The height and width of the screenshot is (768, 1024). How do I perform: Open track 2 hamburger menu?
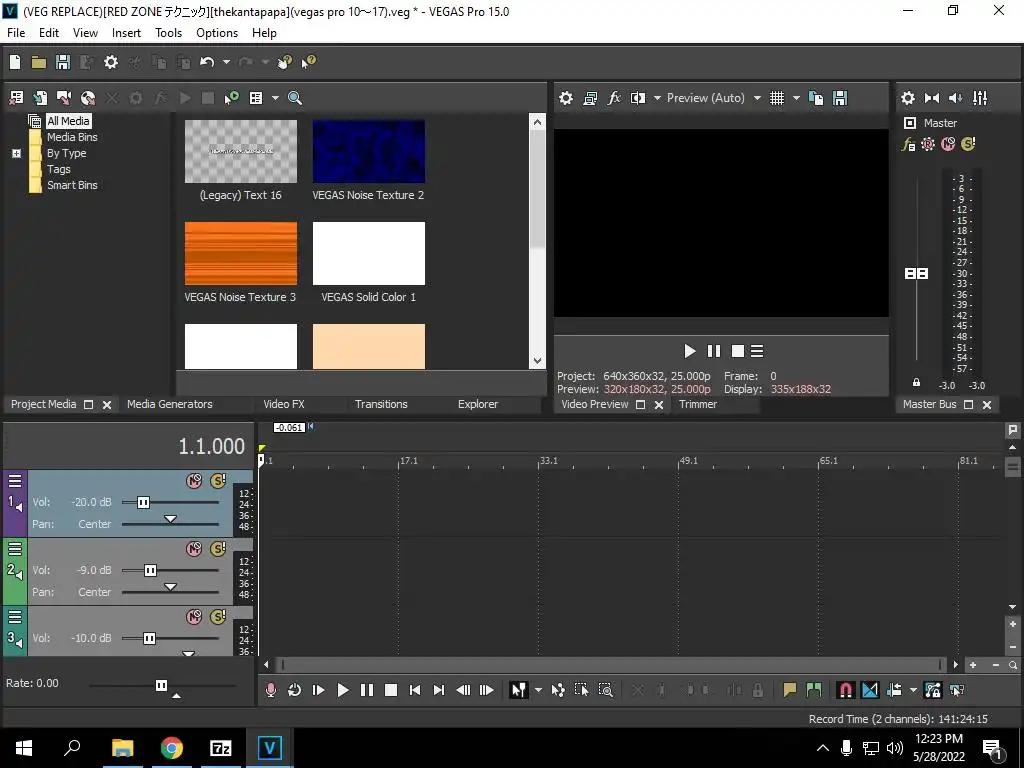pos(14,549)
